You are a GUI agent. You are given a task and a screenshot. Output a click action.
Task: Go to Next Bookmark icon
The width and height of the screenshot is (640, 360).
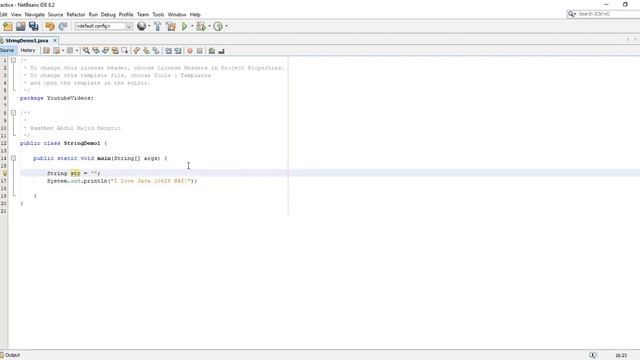click(x=147, y=51)
